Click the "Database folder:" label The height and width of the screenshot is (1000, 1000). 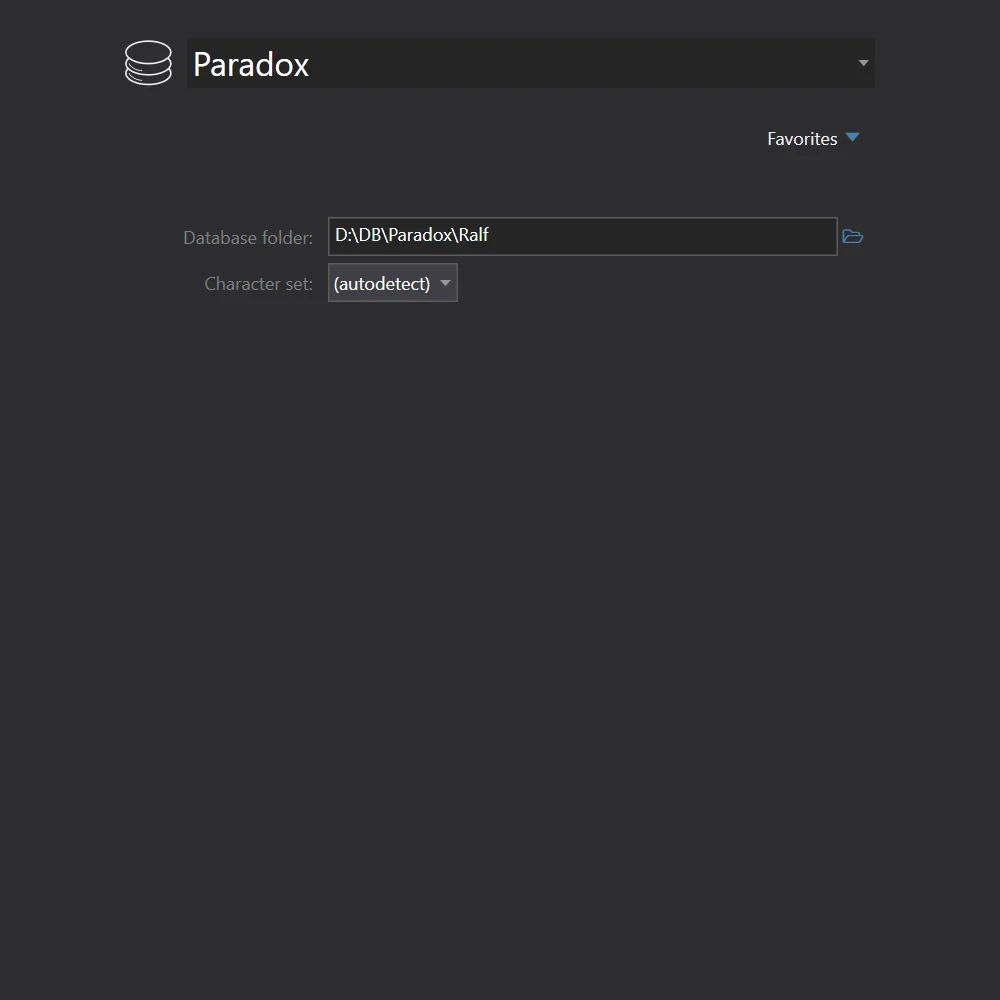[248, 238]
